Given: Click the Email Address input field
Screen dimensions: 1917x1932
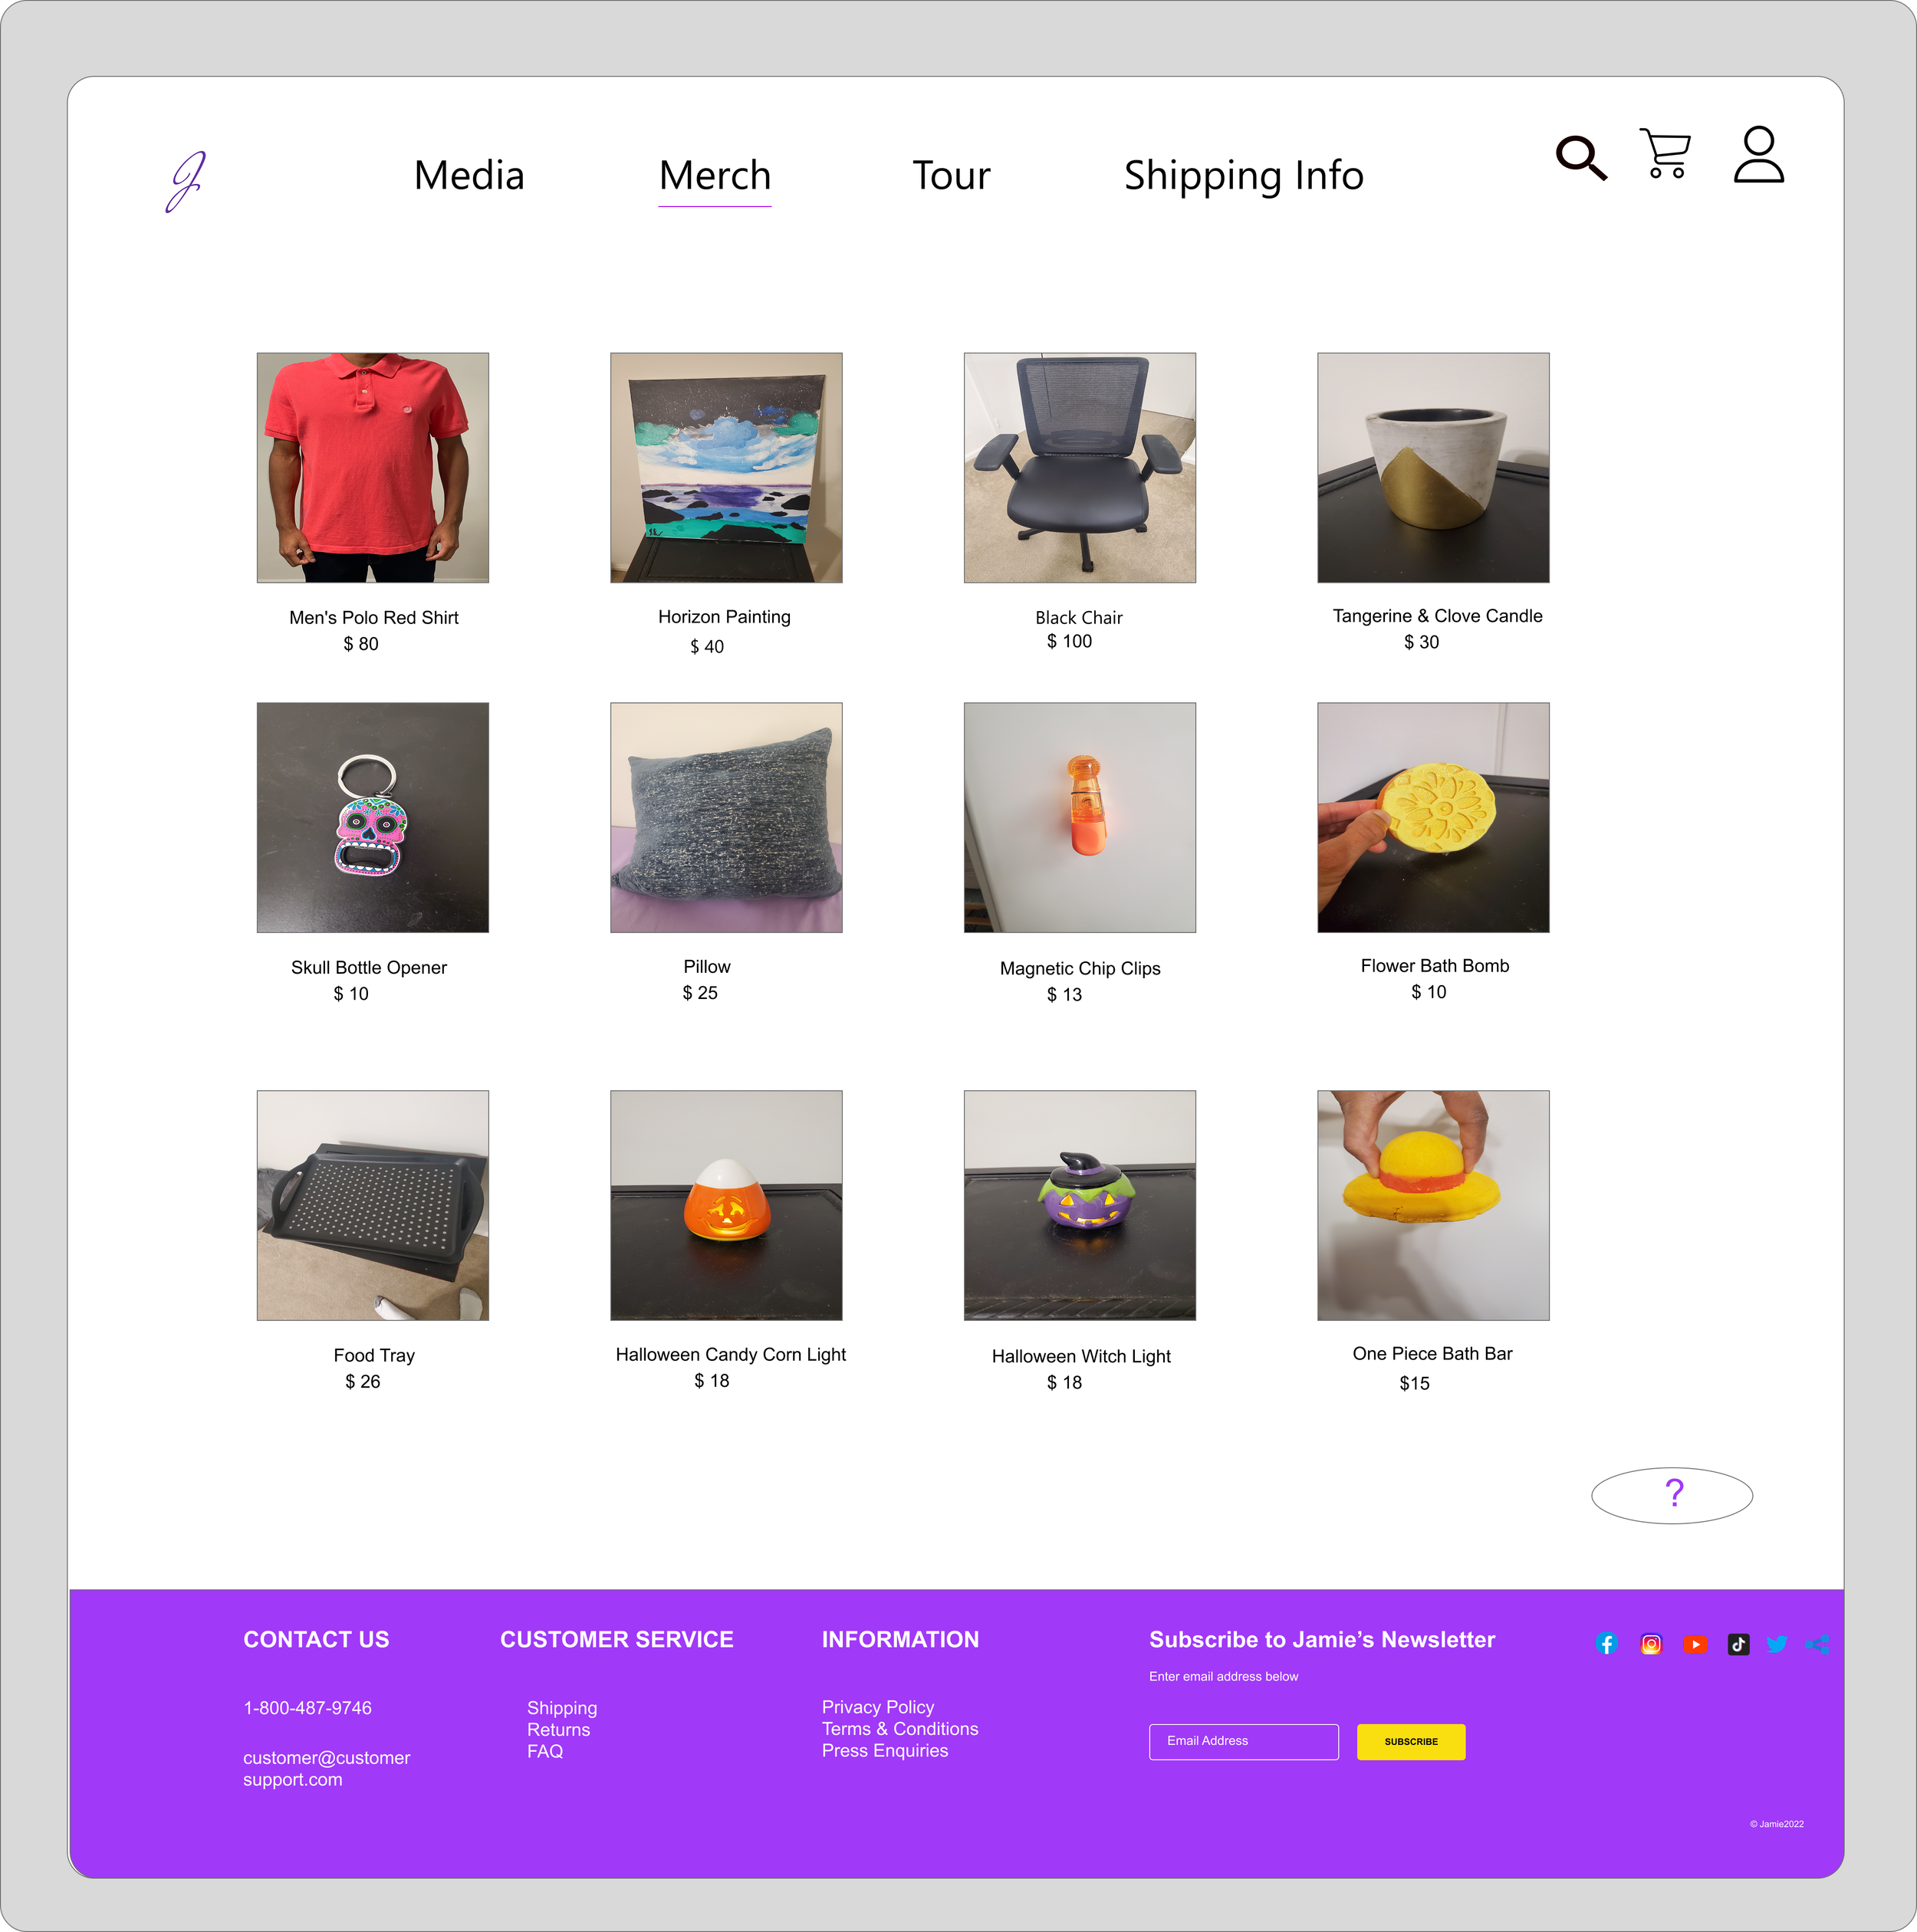Looking at the screenshot, I should tap(1243, 1741).
